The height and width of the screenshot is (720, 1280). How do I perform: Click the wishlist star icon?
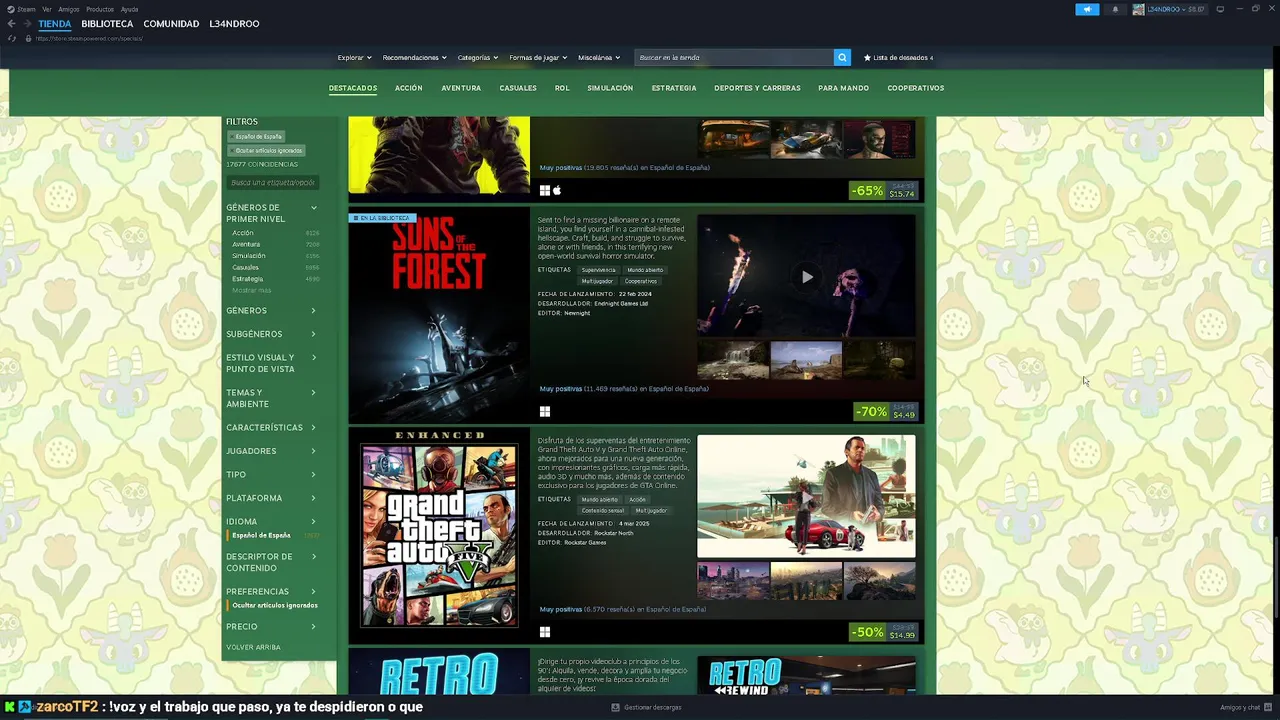[867, 57]
